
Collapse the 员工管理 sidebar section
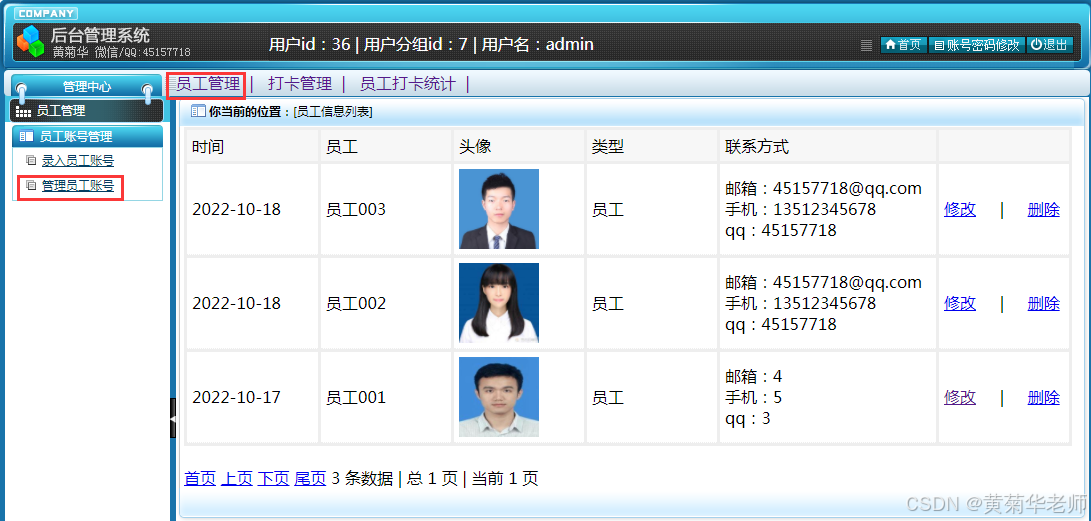(87, 111)
